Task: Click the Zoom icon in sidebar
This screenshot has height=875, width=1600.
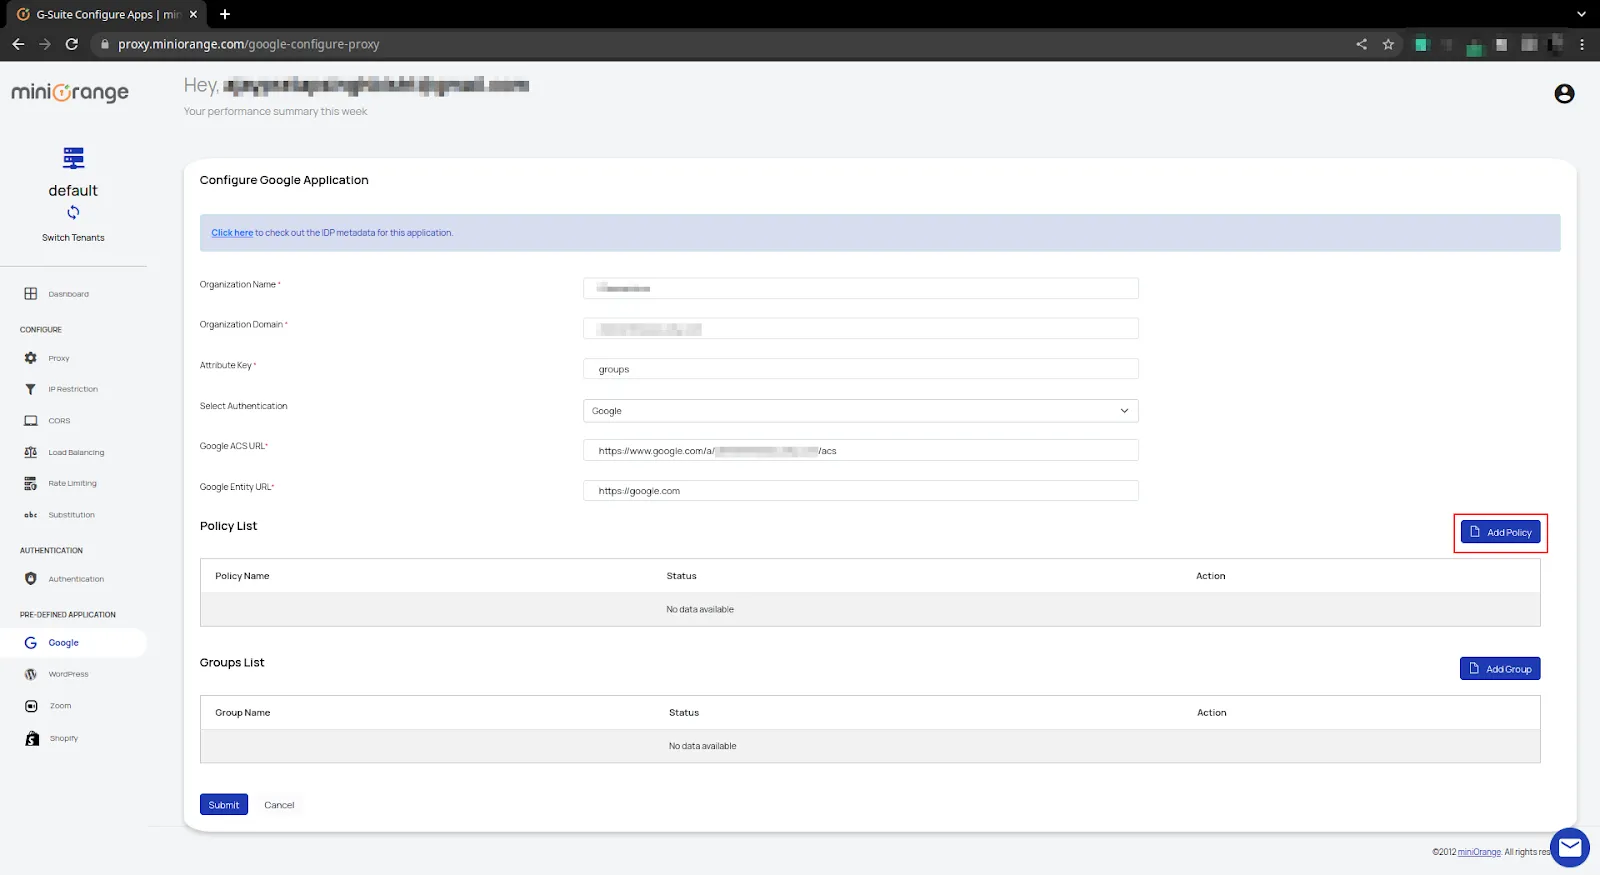Action: point(31,706)
